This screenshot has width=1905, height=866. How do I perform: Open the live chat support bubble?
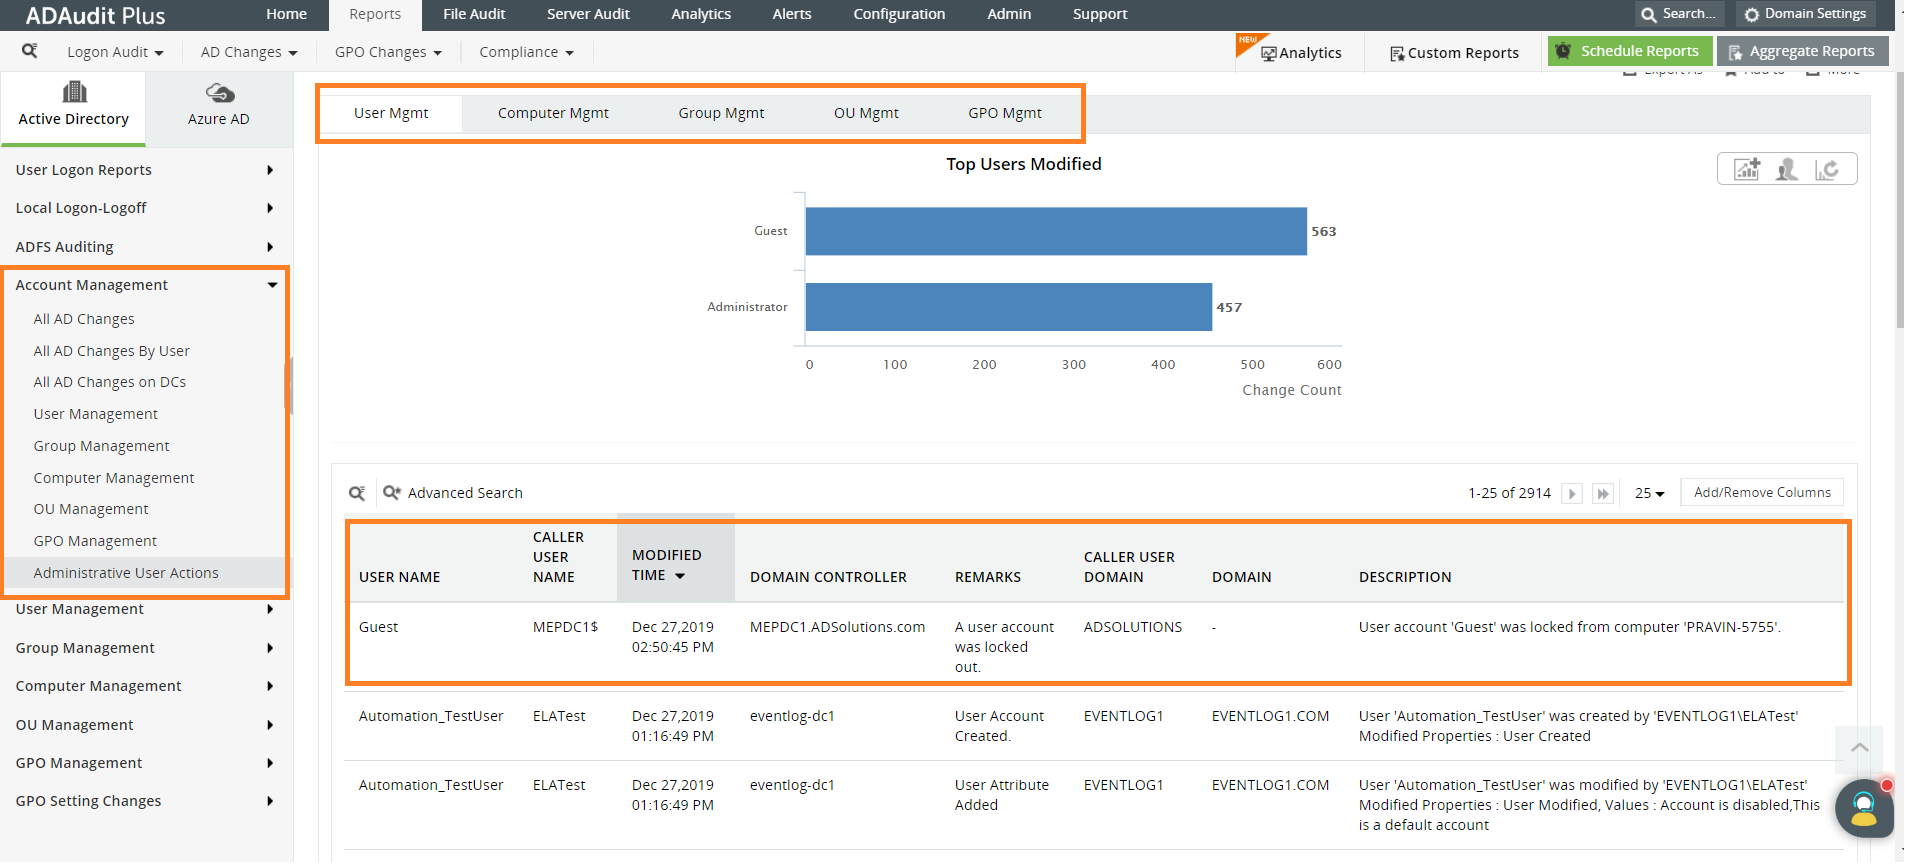pyautogui.click(x=1864, y=808)
